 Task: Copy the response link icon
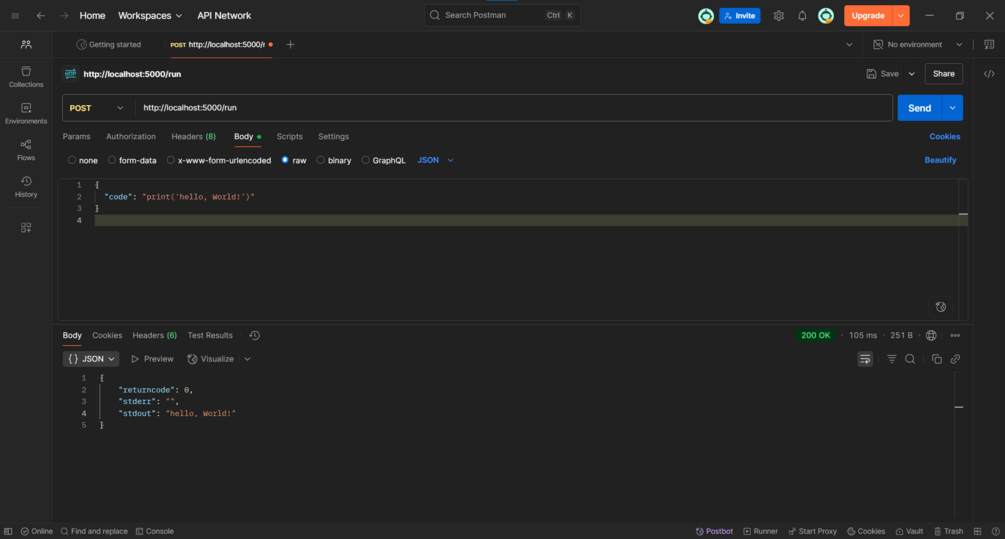click(x=955, y=359)
